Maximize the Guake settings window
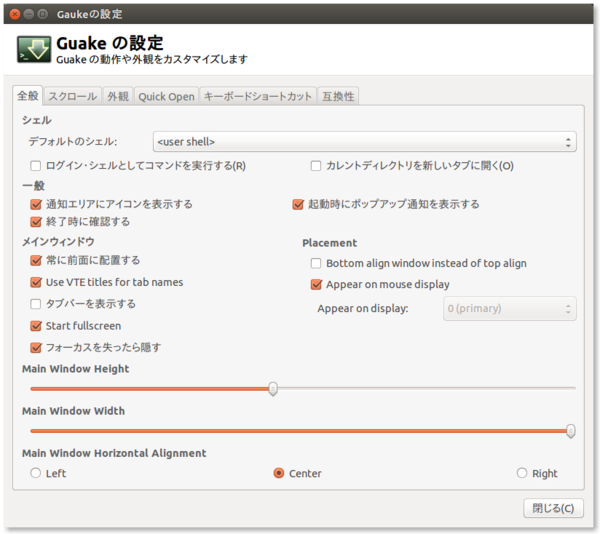This screenshot has height=534, width=600. (x=42, y=14)
